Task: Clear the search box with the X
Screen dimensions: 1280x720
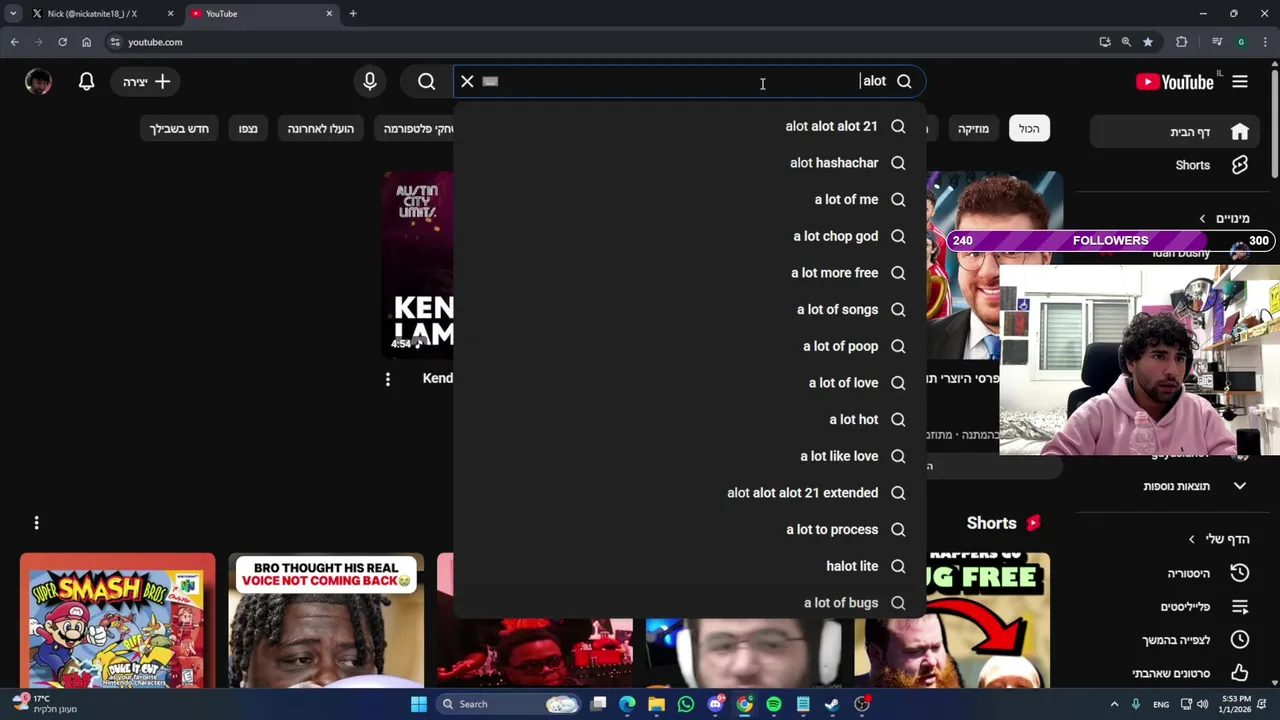Action: pos(467,82)
